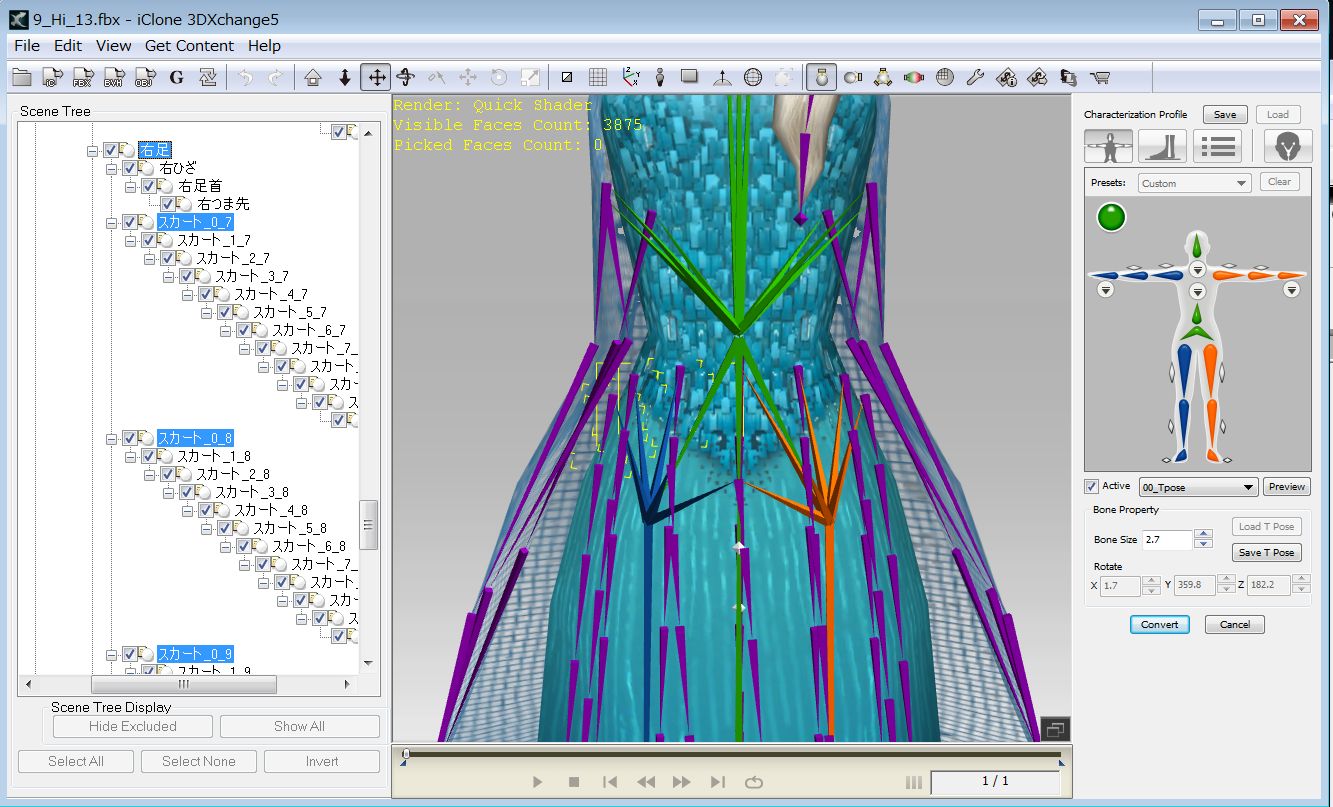1333x807 pixels.
Task: Click the Home view toolbar icon
Action: click(x=313, y=77)
